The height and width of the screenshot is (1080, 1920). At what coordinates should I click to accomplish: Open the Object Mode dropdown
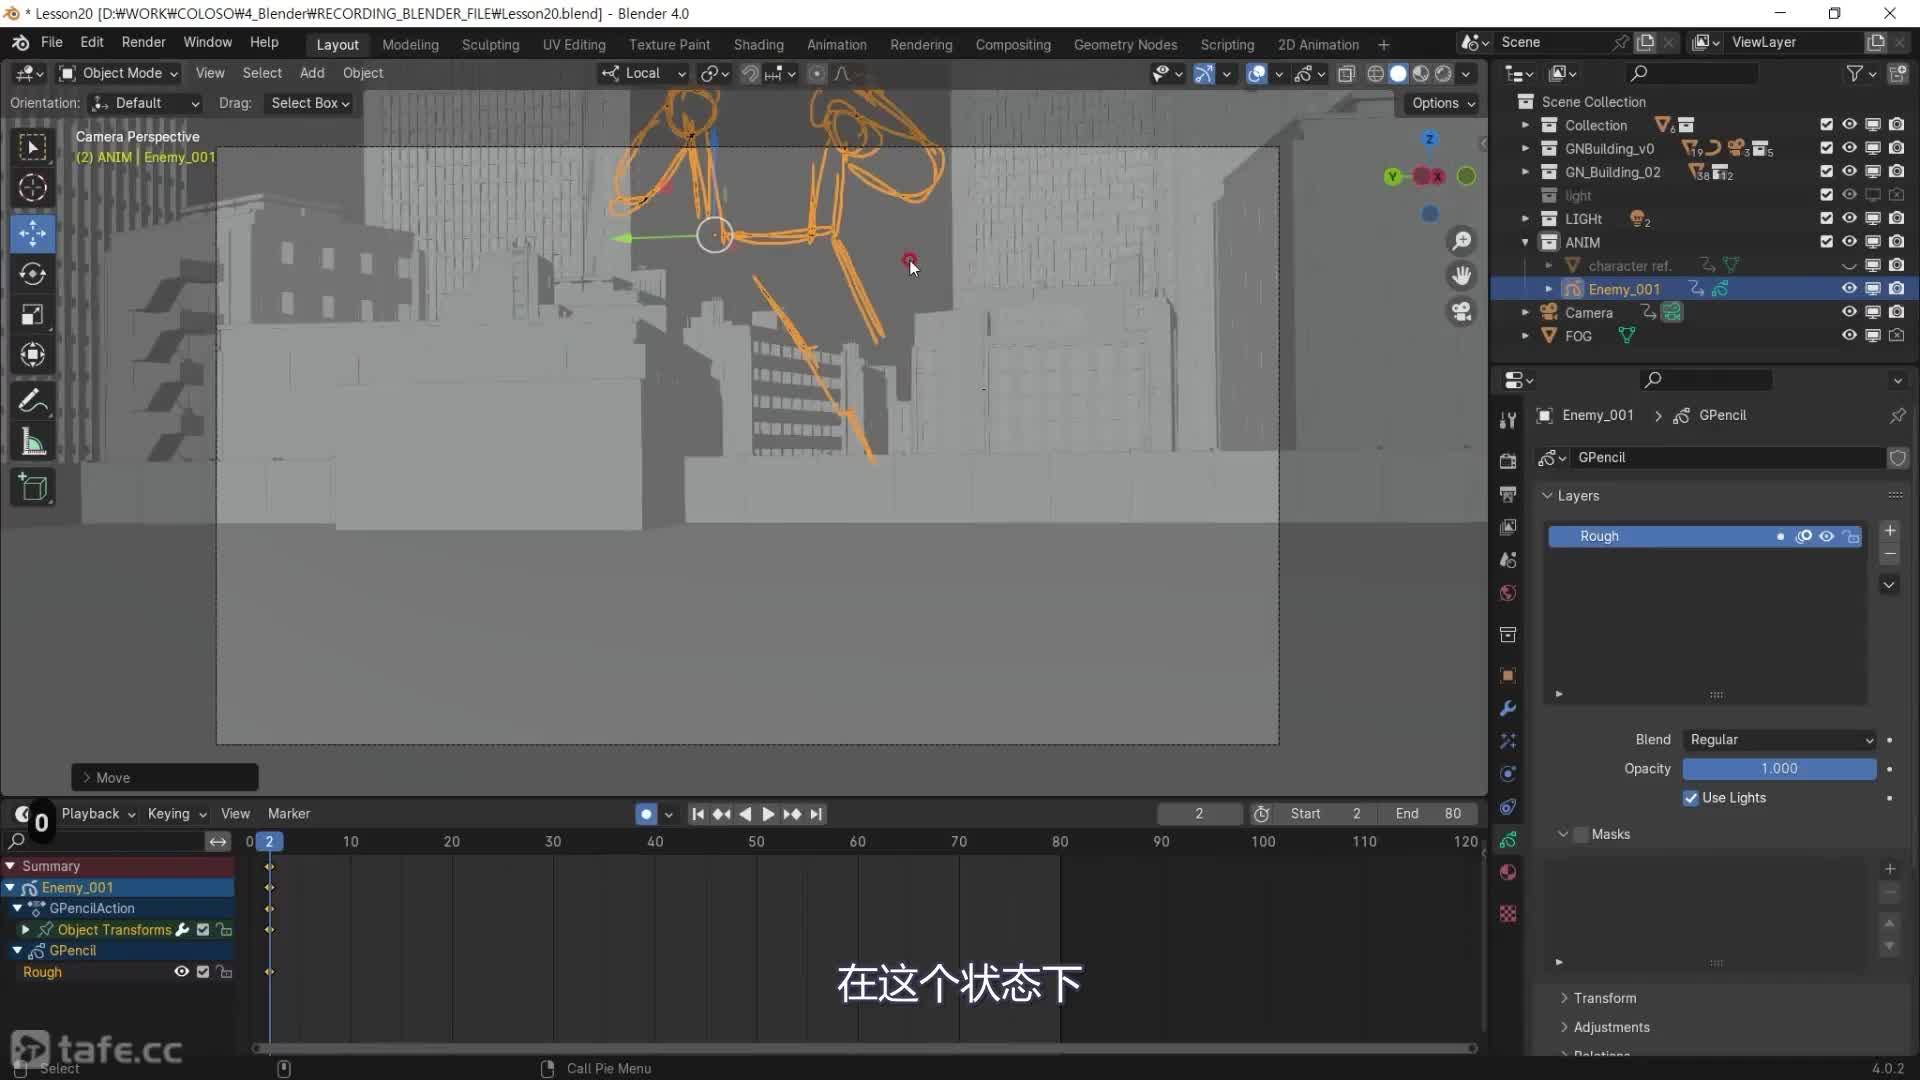click(118, 73)
